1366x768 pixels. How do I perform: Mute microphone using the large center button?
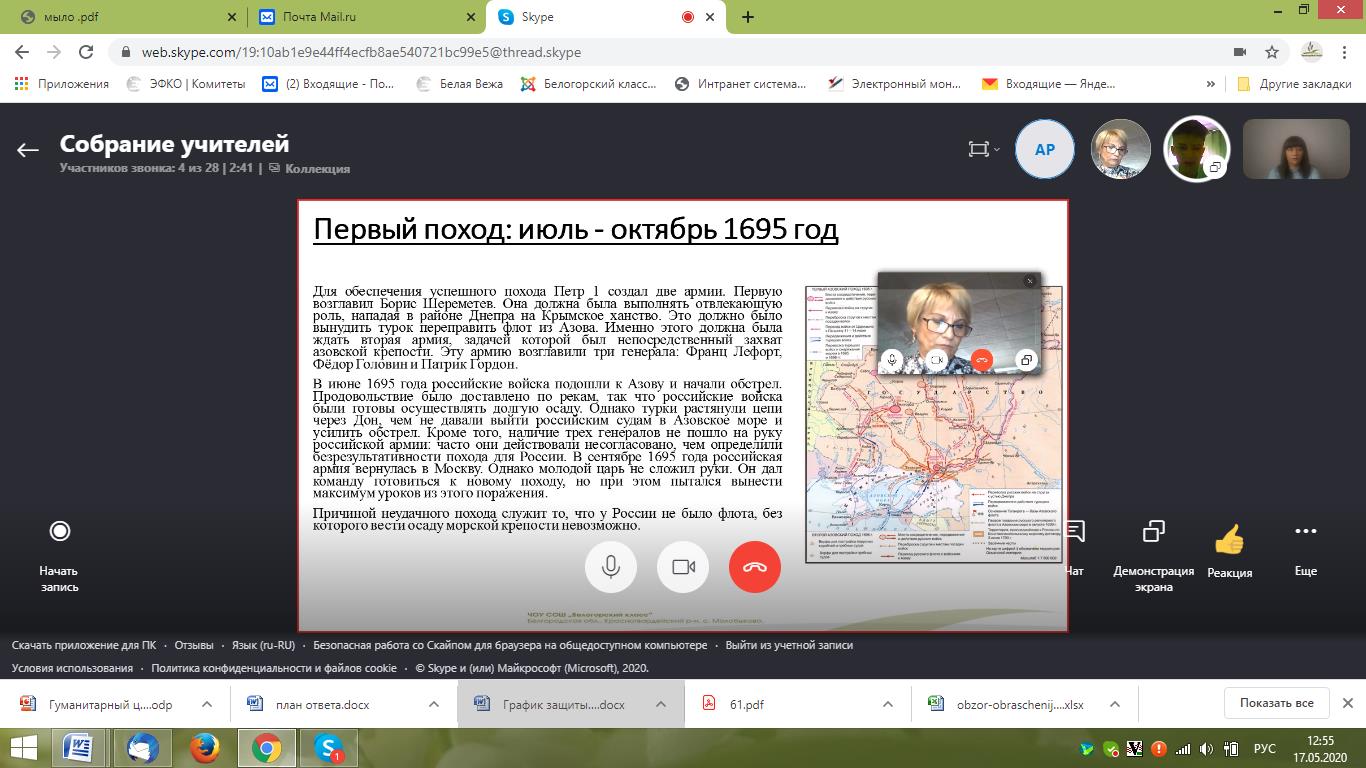[x=610, y=567]
